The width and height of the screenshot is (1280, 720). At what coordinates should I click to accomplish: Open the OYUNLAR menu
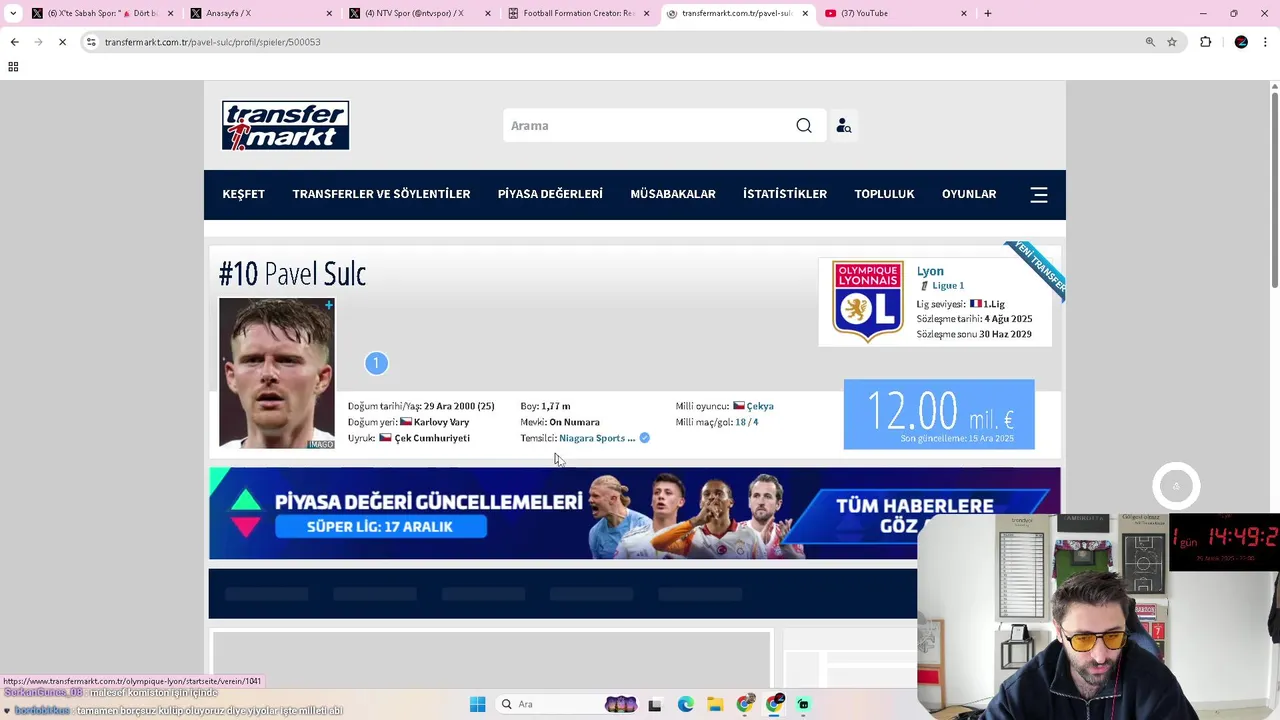pyautogui.click(x=969, y=194)
